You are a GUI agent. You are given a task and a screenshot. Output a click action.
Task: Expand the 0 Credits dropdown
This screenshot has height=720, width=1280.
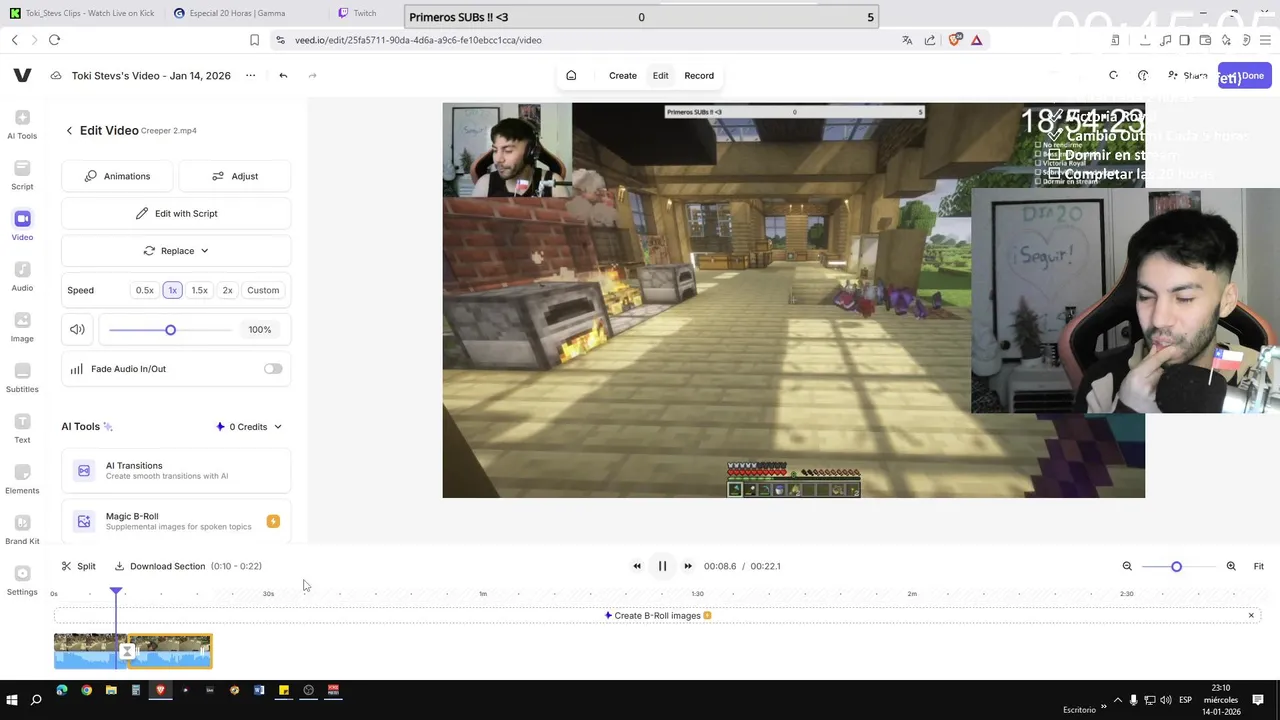(x=248, y=427)
